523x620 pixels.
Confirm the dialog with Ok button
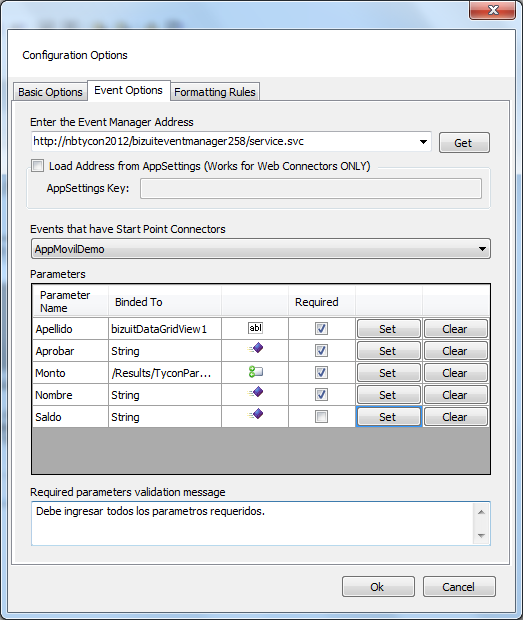[378, 587]
